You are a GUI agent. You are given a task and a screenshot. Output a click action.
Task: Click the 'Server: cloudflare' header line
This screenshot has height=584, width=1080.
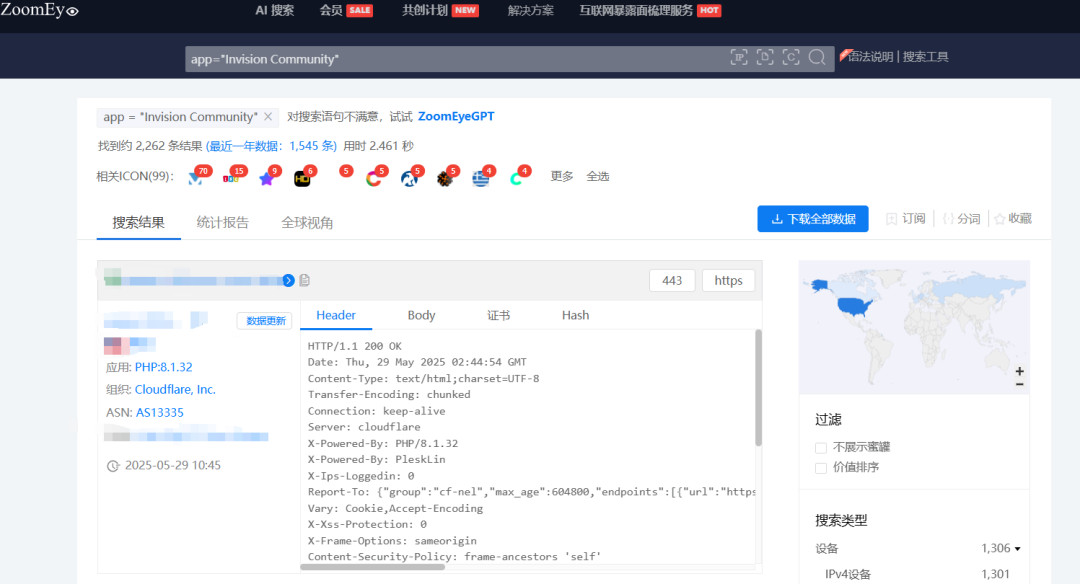(364, 427)
